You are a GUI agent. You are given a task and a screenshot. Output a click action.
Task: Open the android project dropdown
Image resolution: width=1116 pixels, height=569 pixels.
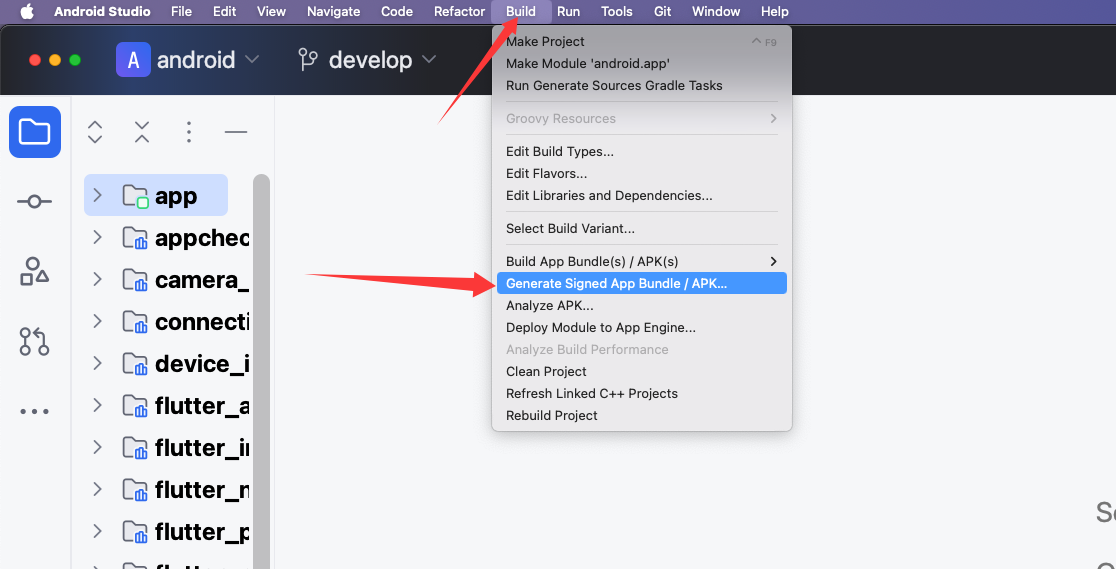pyautogui.click(x=189, y=60)
